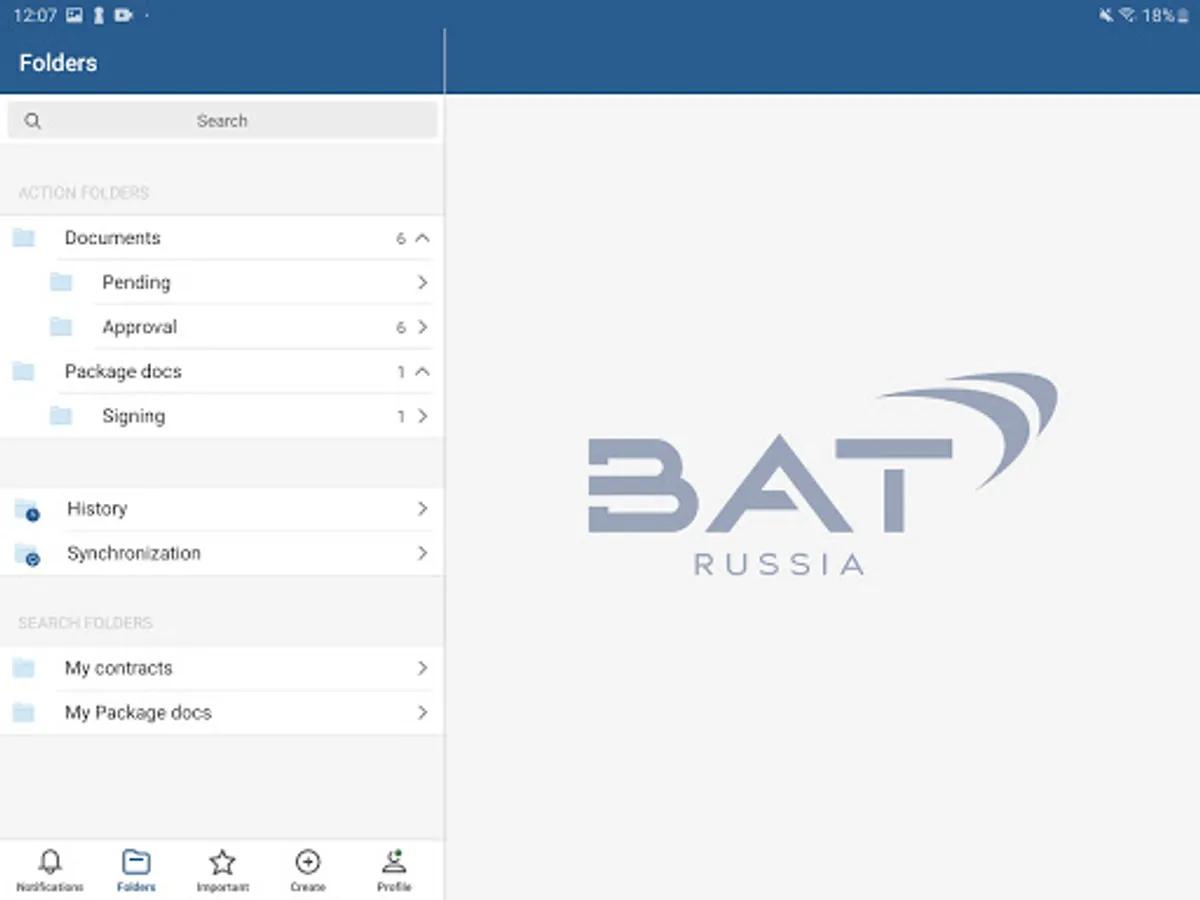Collapse the Documents folder chevron
Viewport: 1200px width, 900px height.
pyautogui.click(x=422, y=238)
